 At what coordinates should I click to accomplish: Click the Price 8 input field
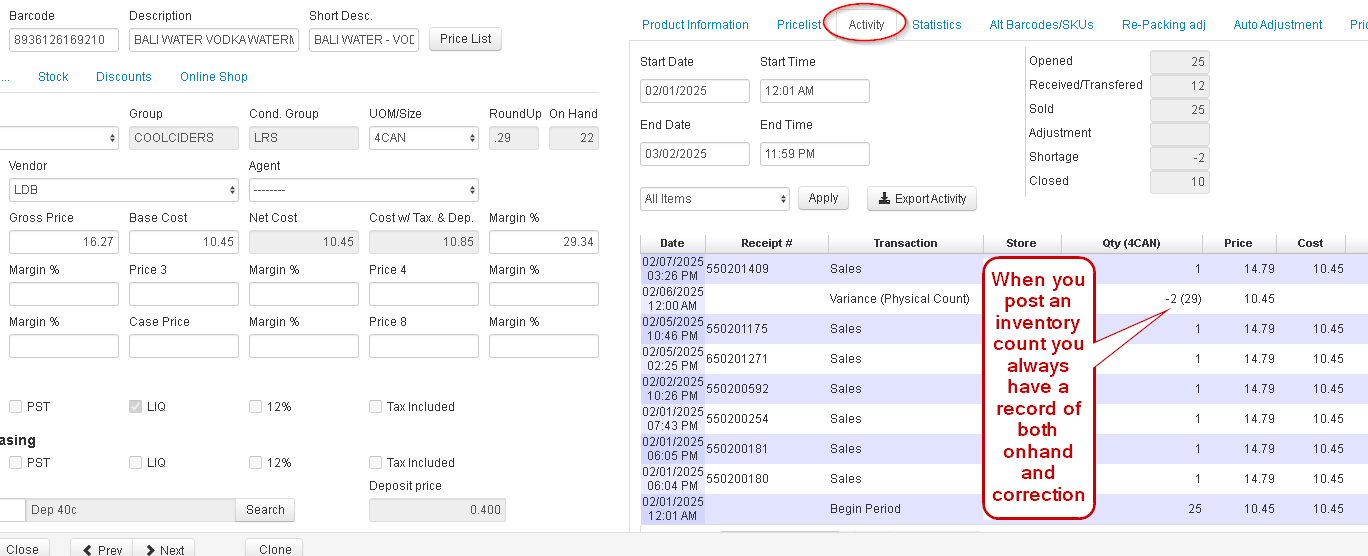click(424, 346)
